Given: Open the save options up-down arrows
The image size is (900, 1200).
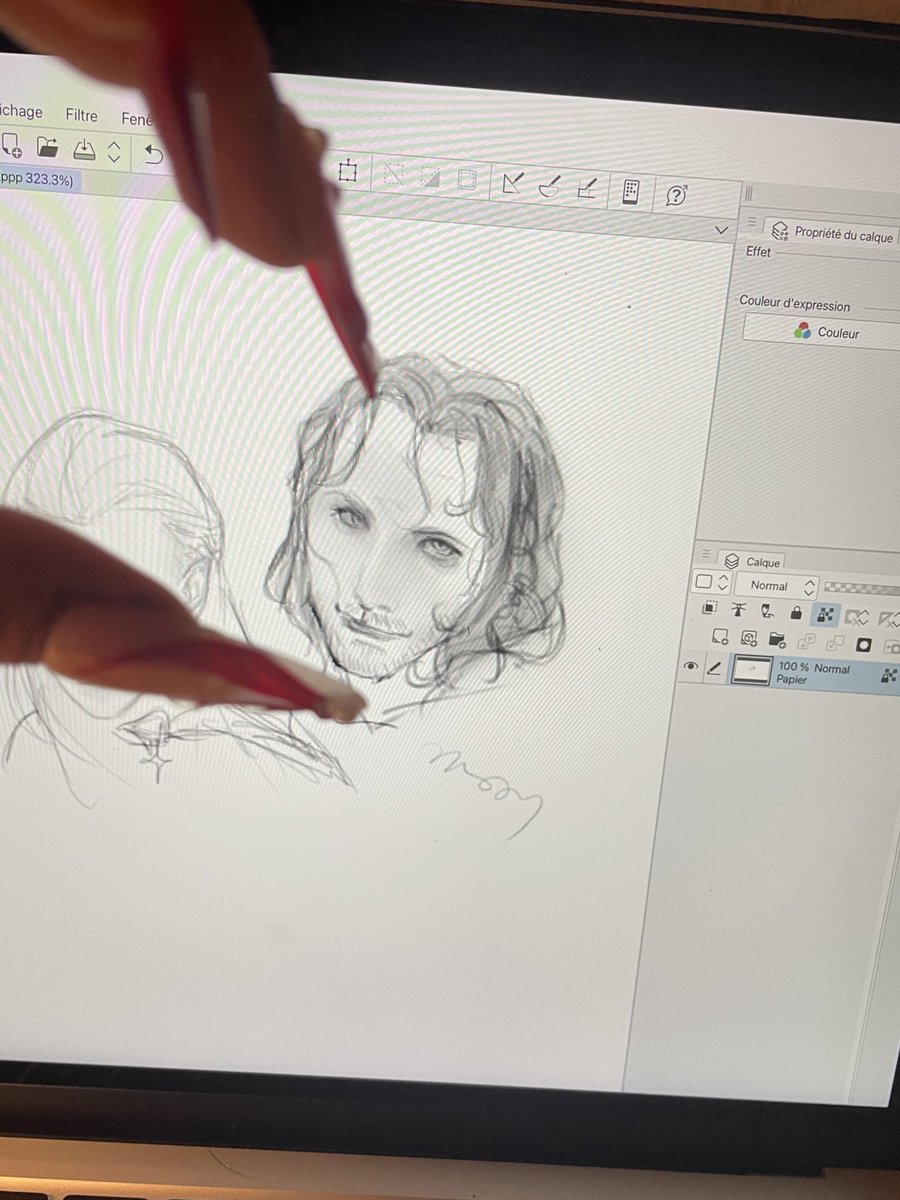Looking at the screenshot, I should pyautogui.click(x=114, y=151).
